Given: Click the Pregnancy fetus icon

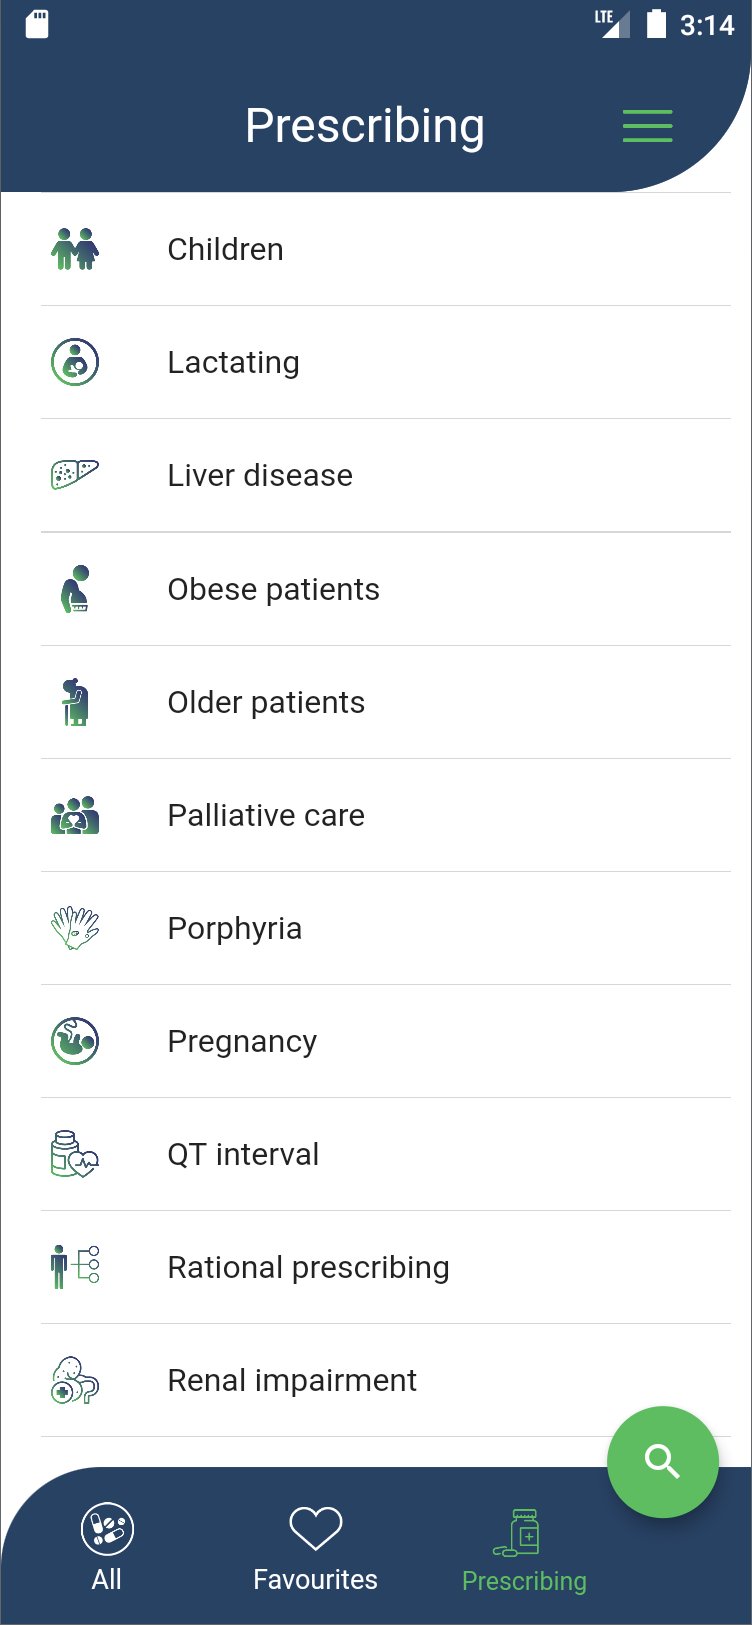Looking at the screenshot, I should click(75, 1041).
